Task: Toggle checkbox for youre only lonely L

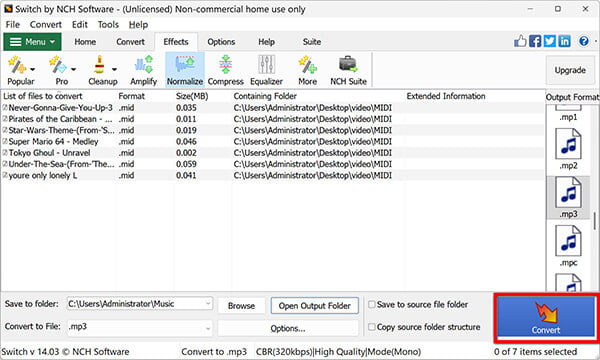Action: (x=5, y=175)
